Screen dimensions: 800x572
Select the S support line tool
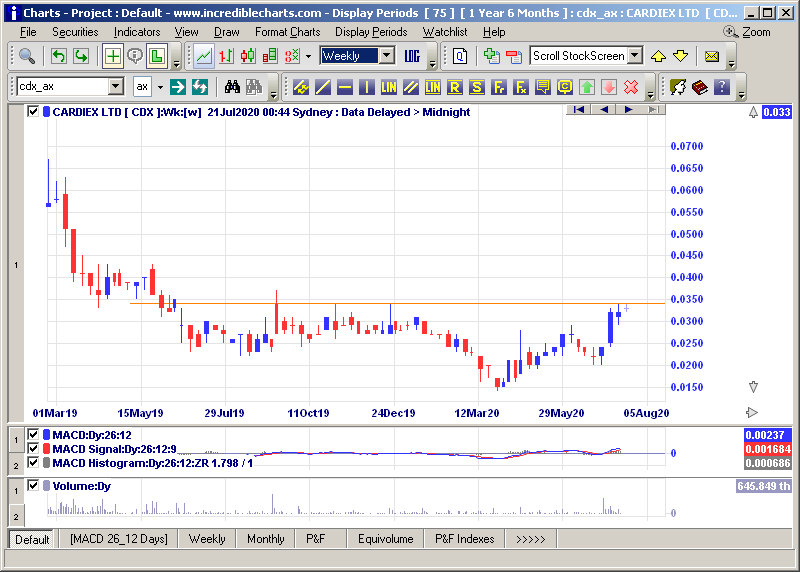(477, 87)
